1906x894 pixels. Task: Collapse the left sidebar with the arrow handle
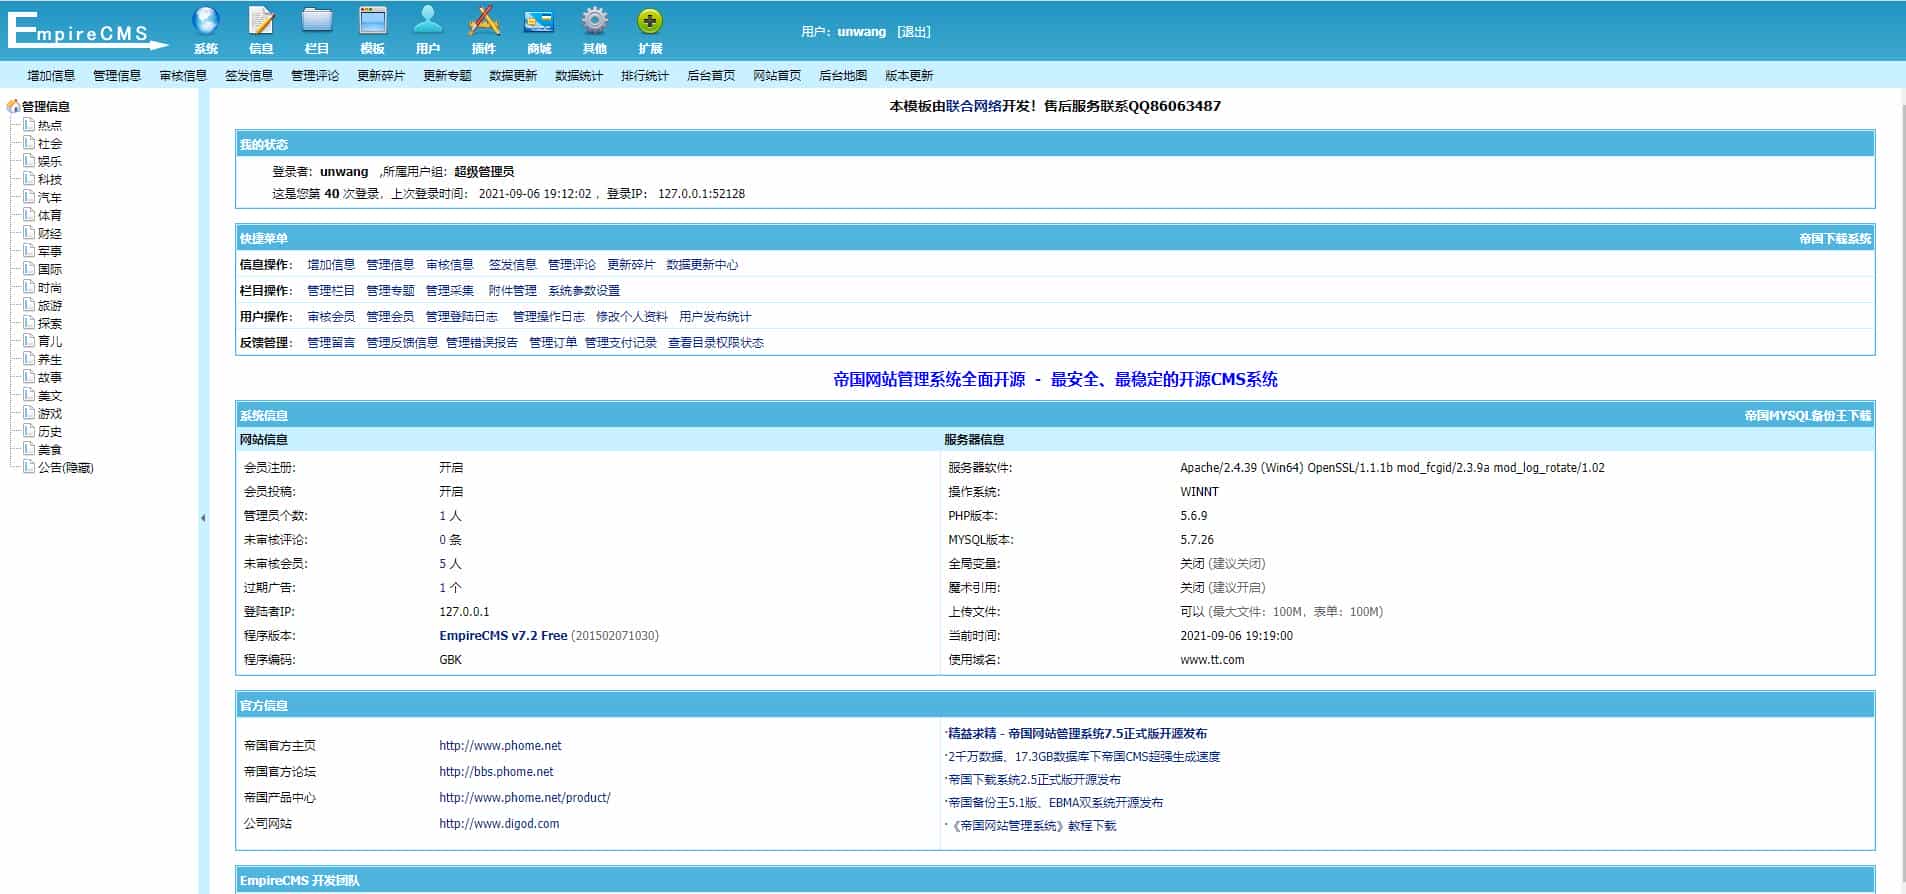(x=203, y=518)
